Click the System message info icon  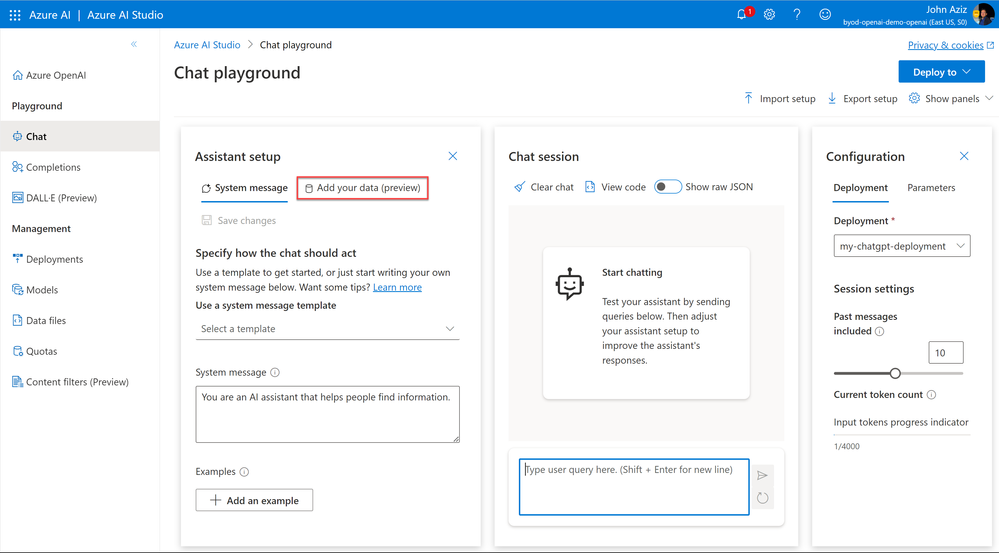click(x=275, y=372)
